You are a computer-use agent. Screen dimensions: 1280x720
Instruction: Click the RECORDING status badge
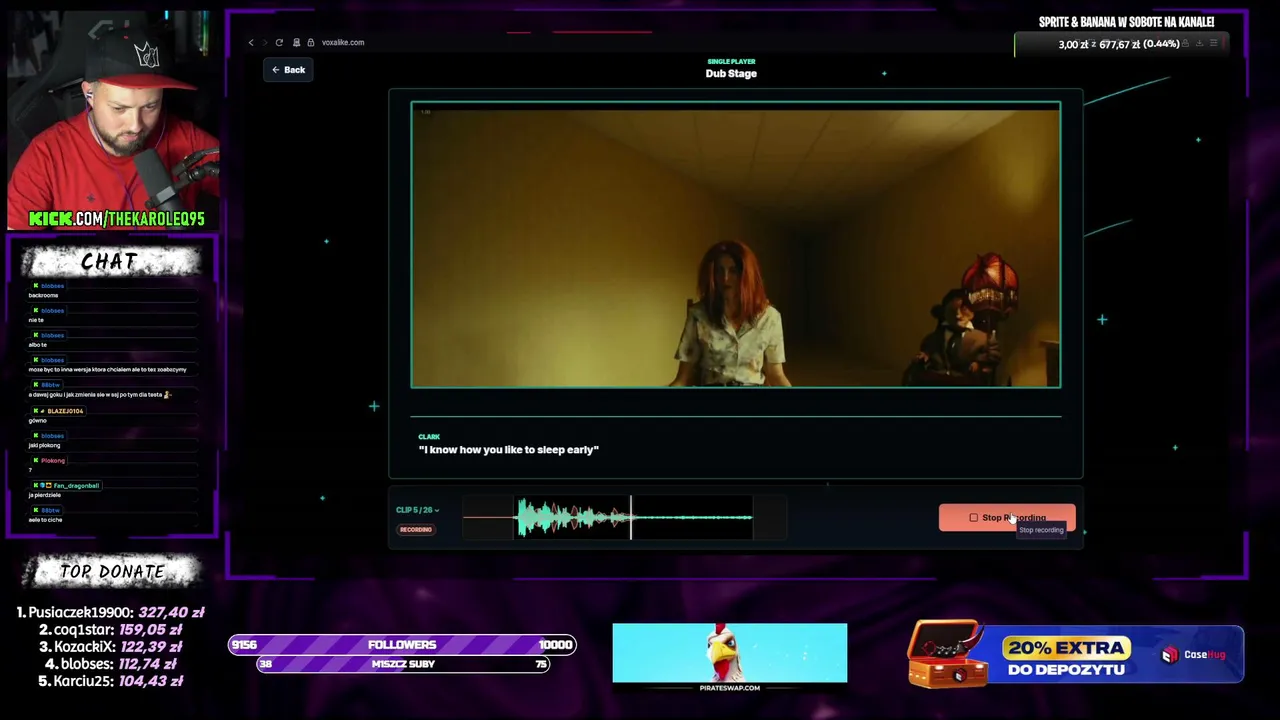point(416,529)
